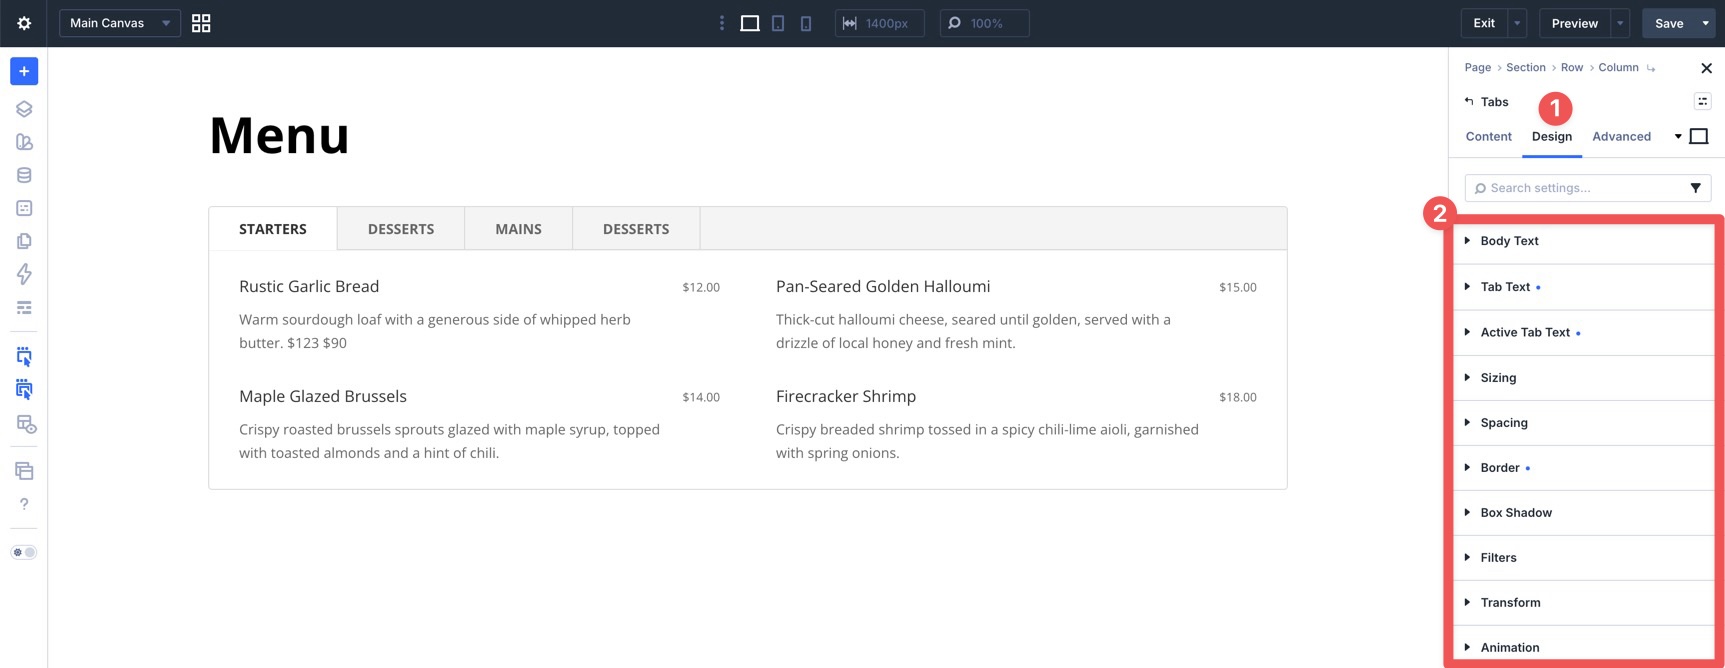Click the blue add module plus button

24,71
